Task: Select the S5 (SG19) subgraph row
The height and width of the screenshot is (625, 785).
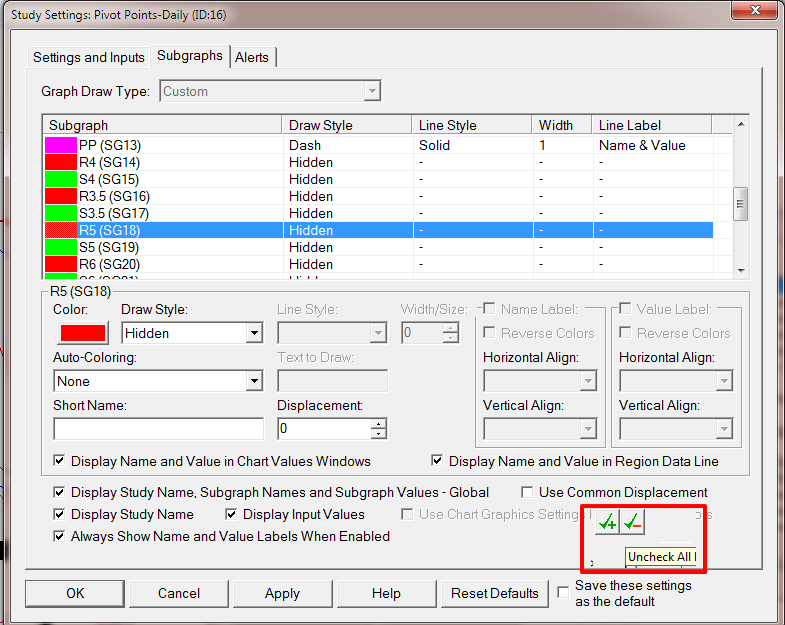Action: (378, 247)
